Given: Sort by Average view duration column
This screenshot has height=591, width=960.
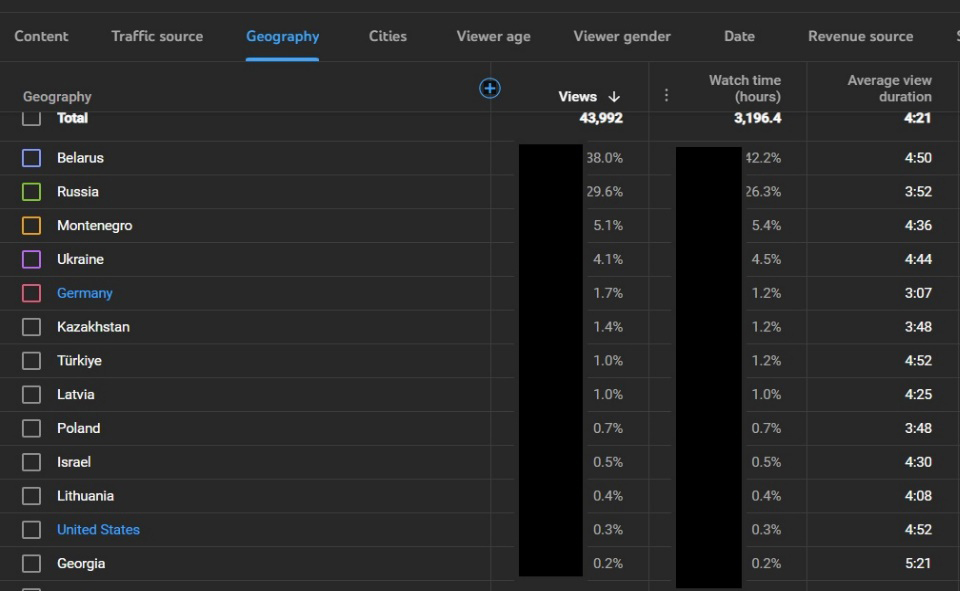Looking at the screenshot, I should [x=889, y=88].
